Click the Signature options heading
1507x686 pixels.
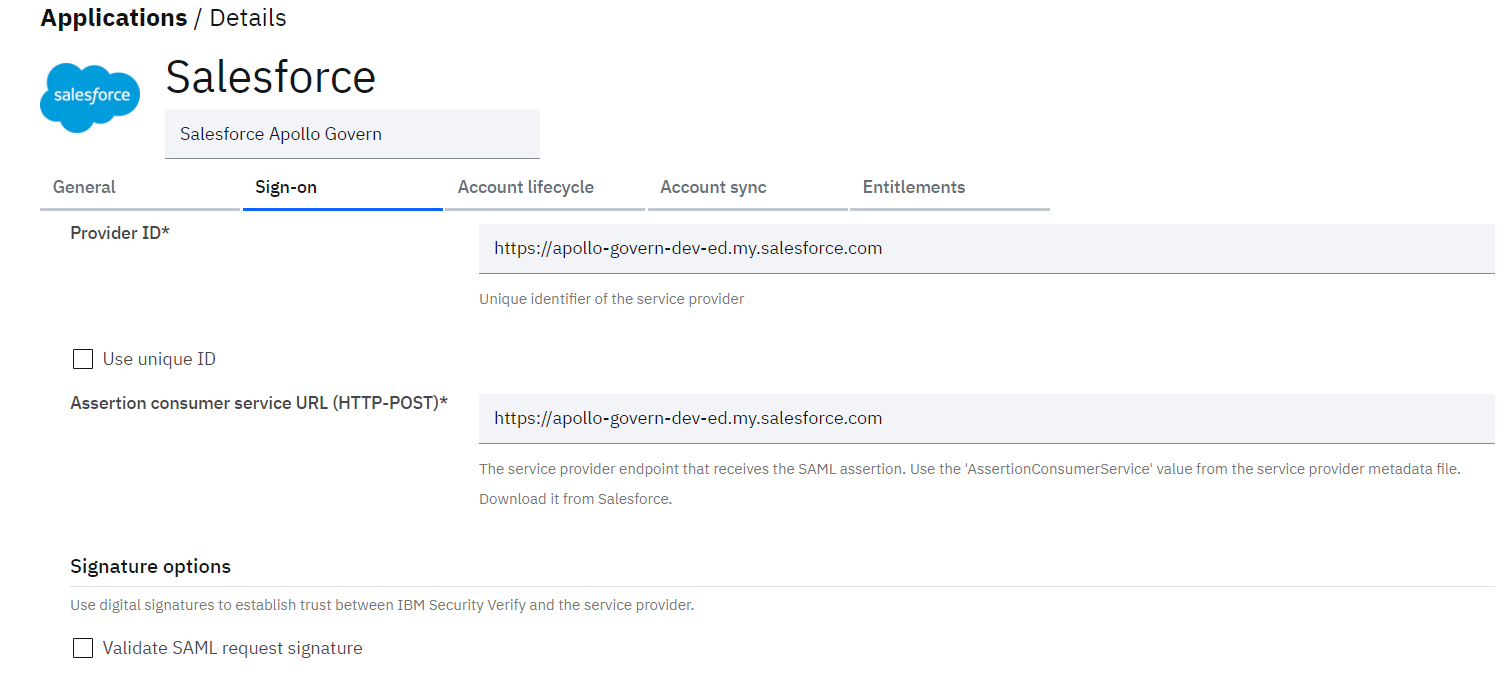tap(151, 567)
